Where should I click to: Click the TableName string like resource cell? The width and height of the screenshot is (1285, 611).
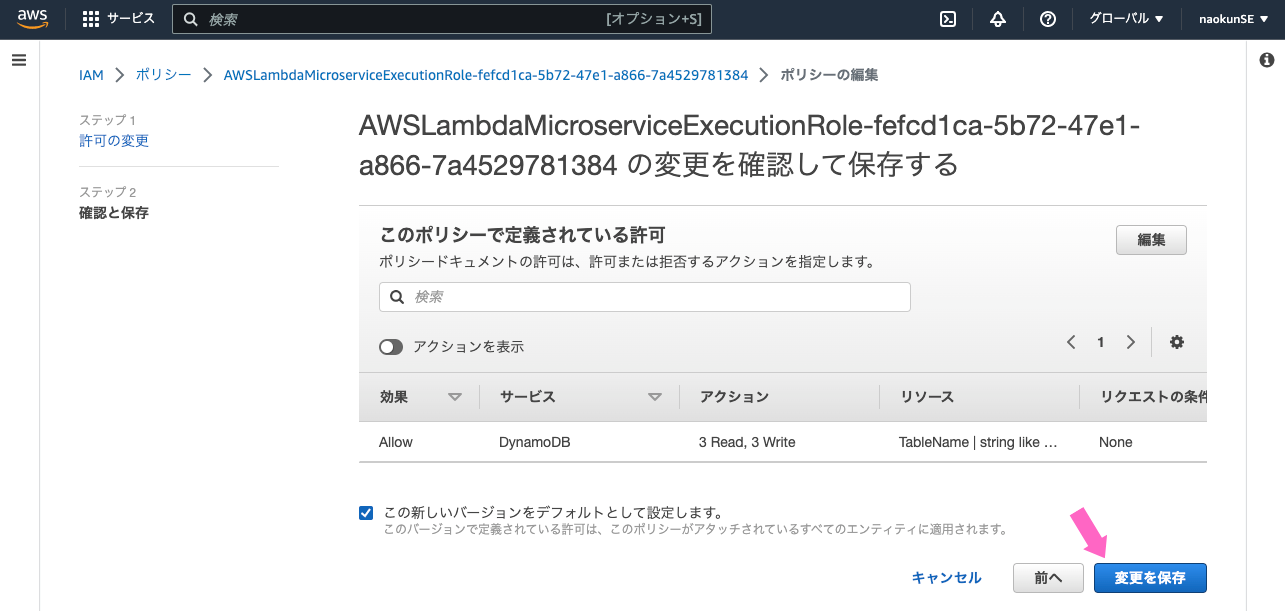(x=978, y=442)
